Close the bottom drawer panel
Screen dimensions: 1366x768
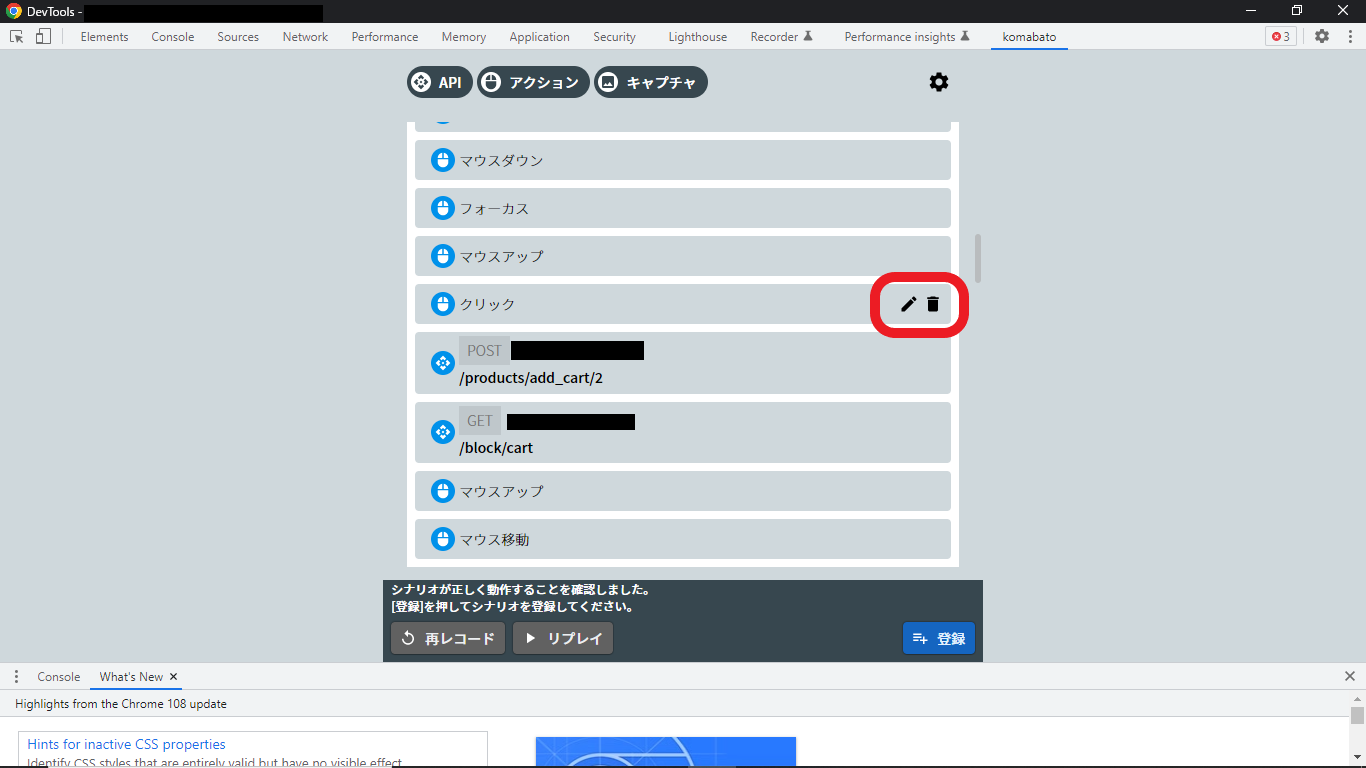(1350, 677)
